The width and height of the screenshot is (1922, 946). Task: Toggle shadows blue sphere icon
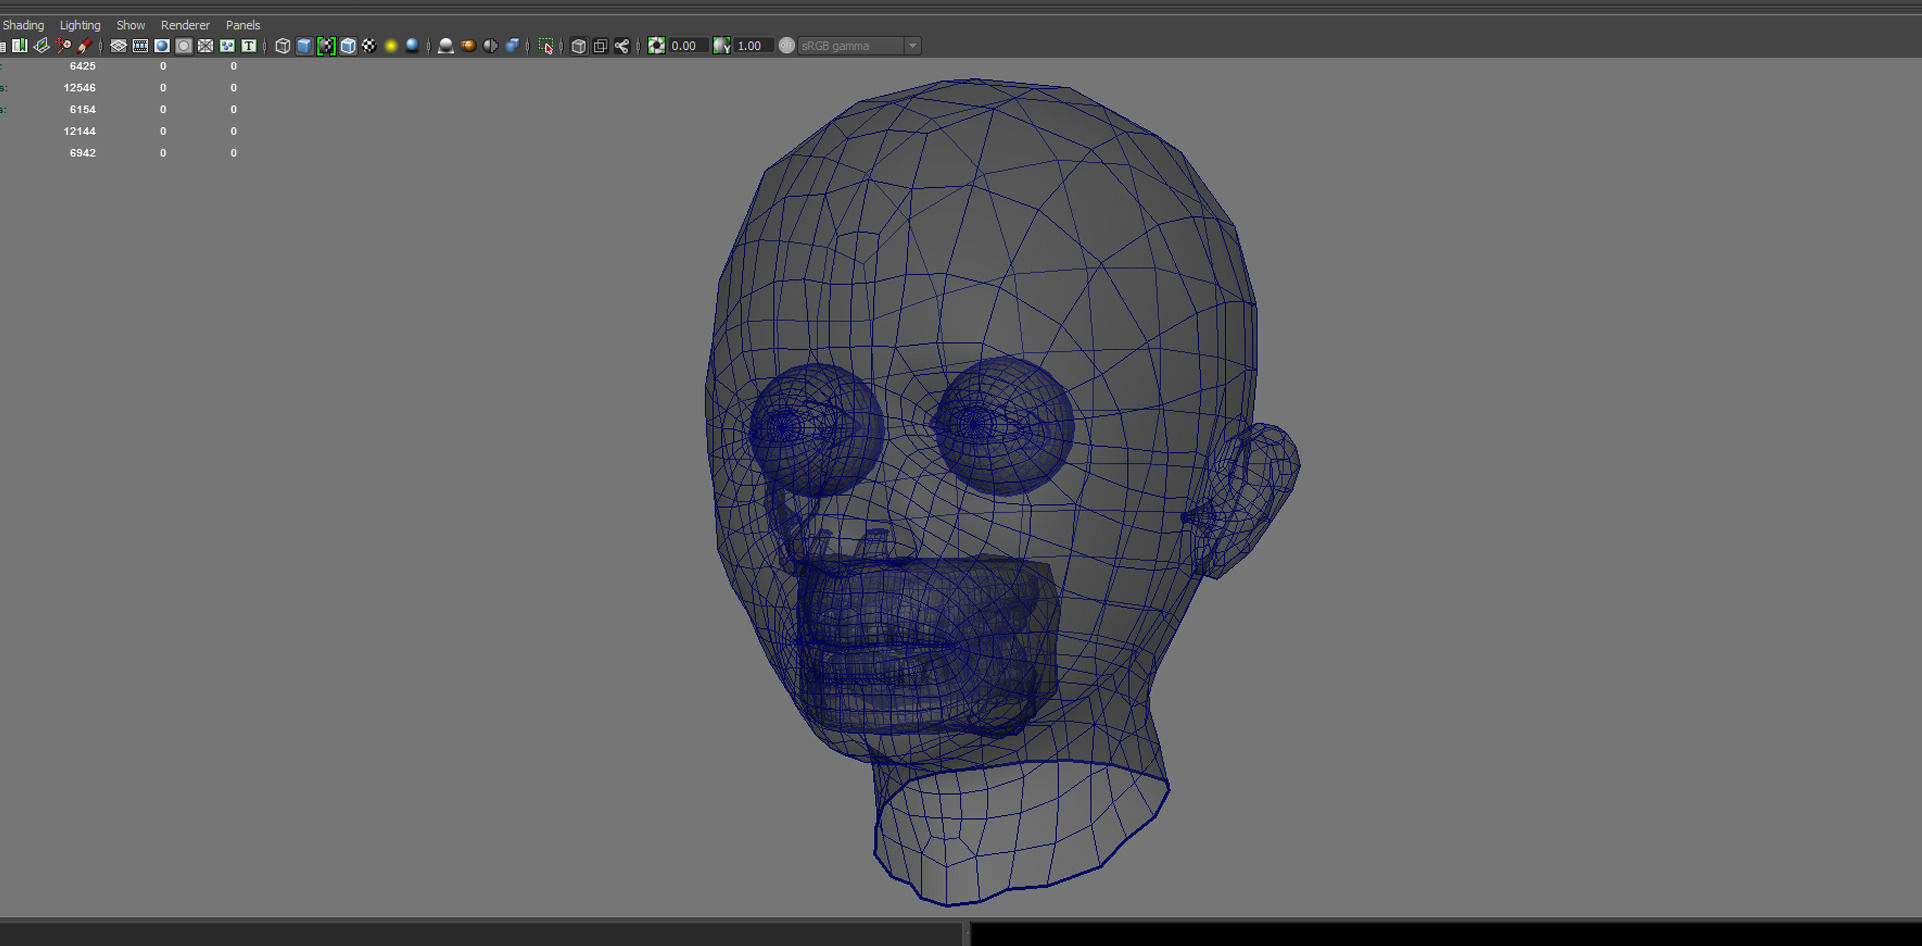coord(412,46)
